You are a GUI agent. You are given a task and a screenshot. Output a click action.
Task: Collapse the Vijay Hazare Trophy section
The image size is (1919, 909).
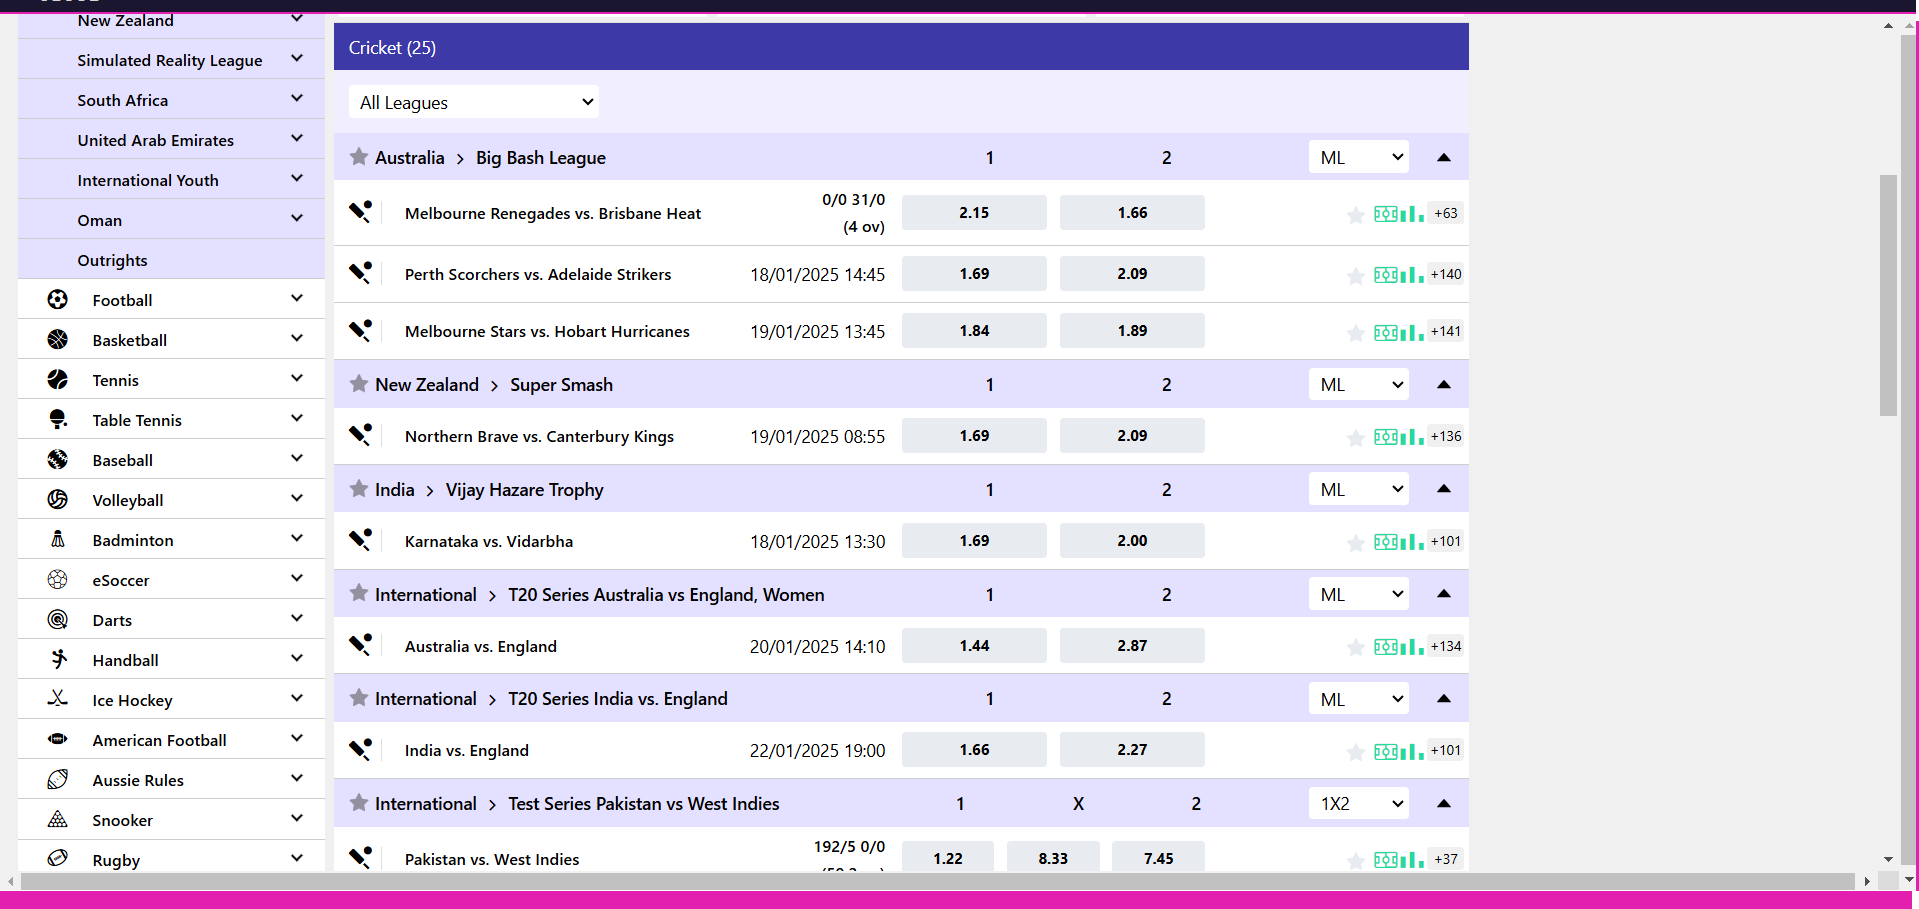[x=1443, y=489]
